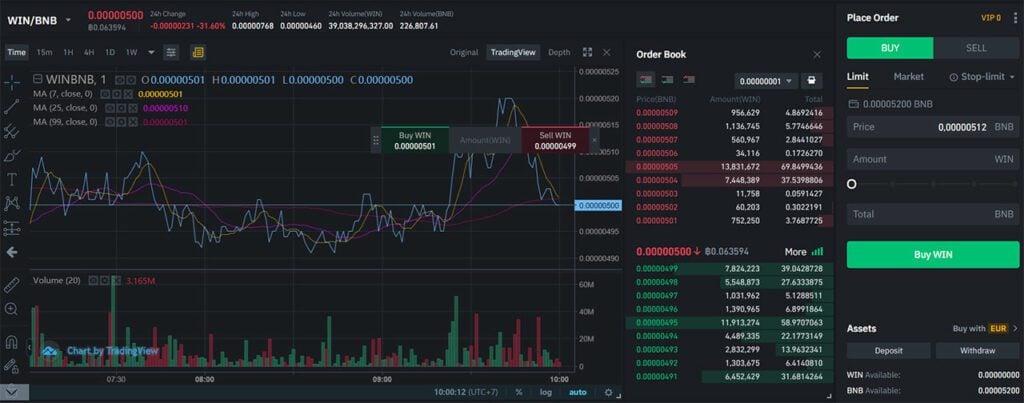Toggle percent scale on chart
Viewport: 1024px width, 403px height.
point(519,393)
